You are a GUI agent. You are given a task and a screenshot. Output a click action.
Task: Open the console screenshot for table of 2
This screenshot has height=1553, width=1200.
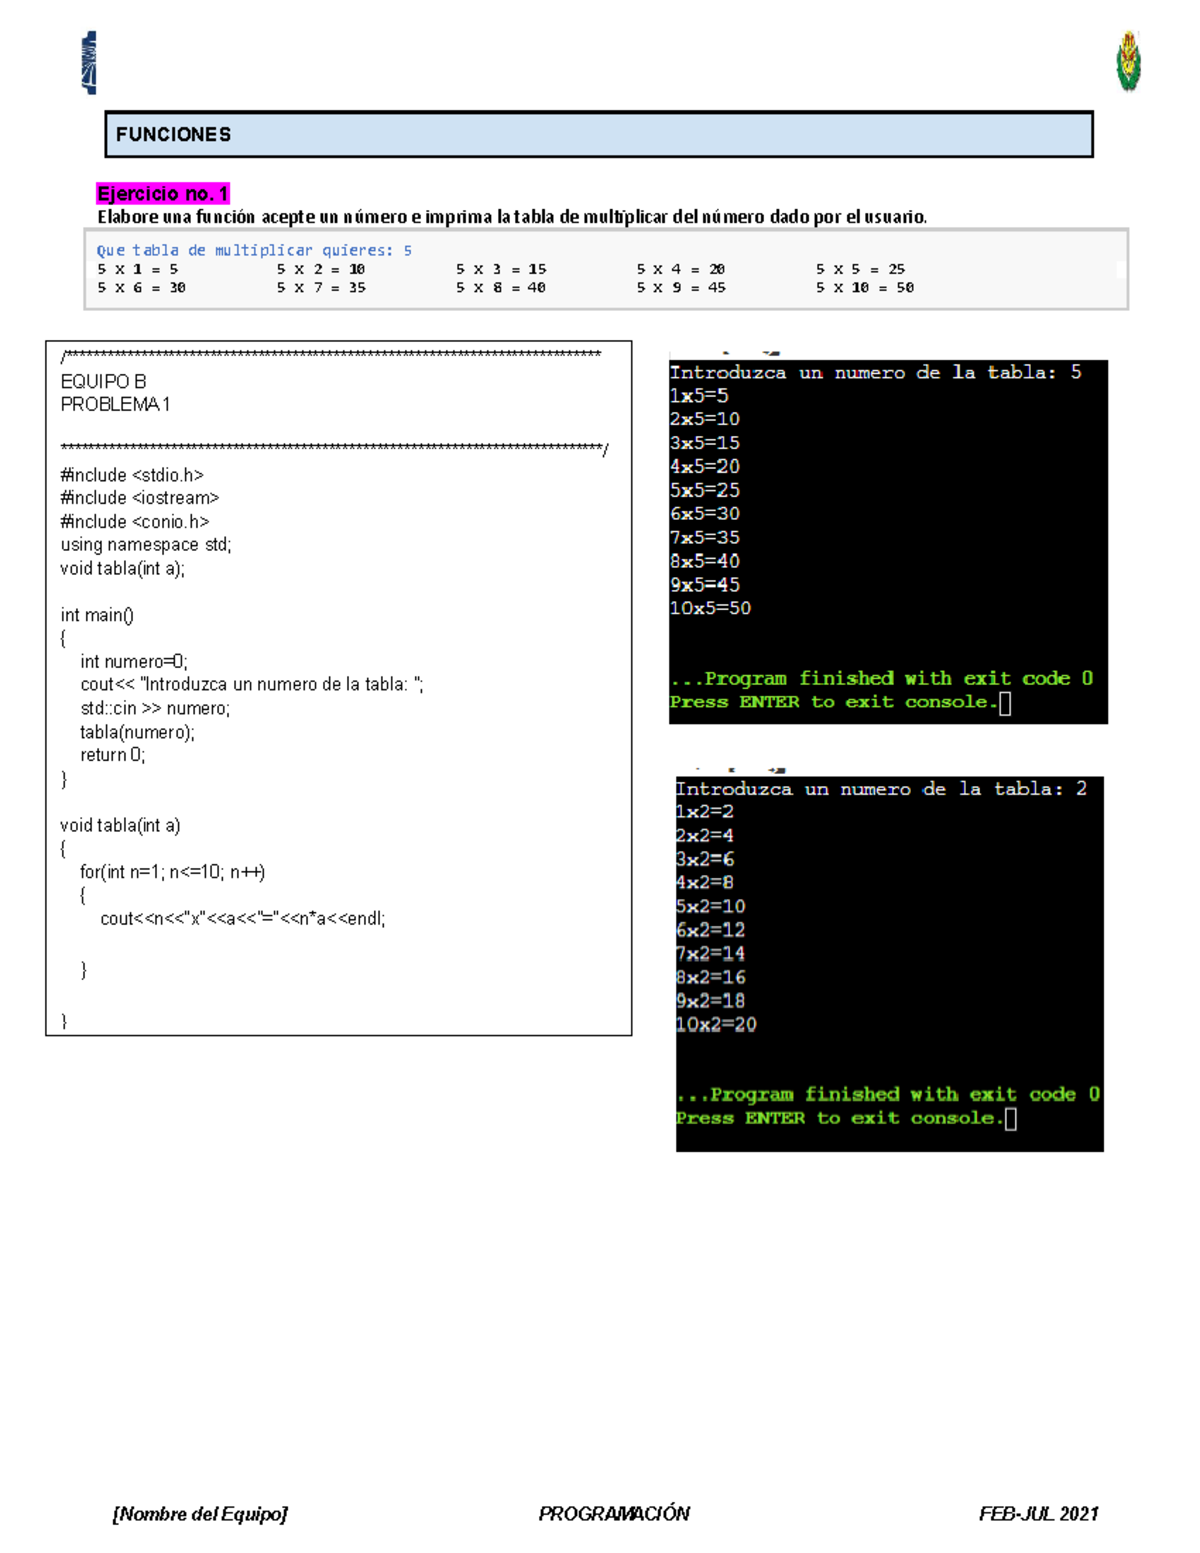point(889,962)
